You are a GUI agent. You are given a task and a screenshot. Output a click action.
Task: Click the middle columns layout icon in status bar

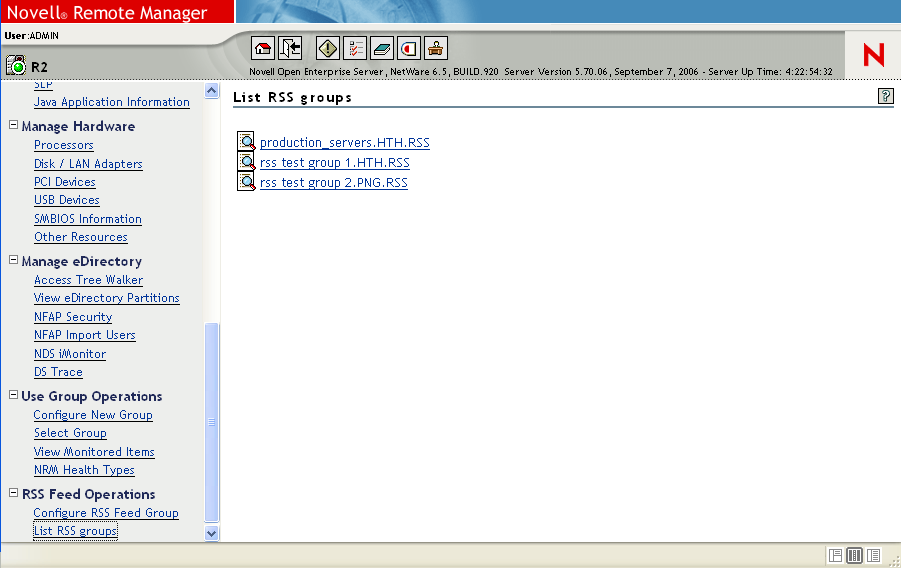pos(854,555)
